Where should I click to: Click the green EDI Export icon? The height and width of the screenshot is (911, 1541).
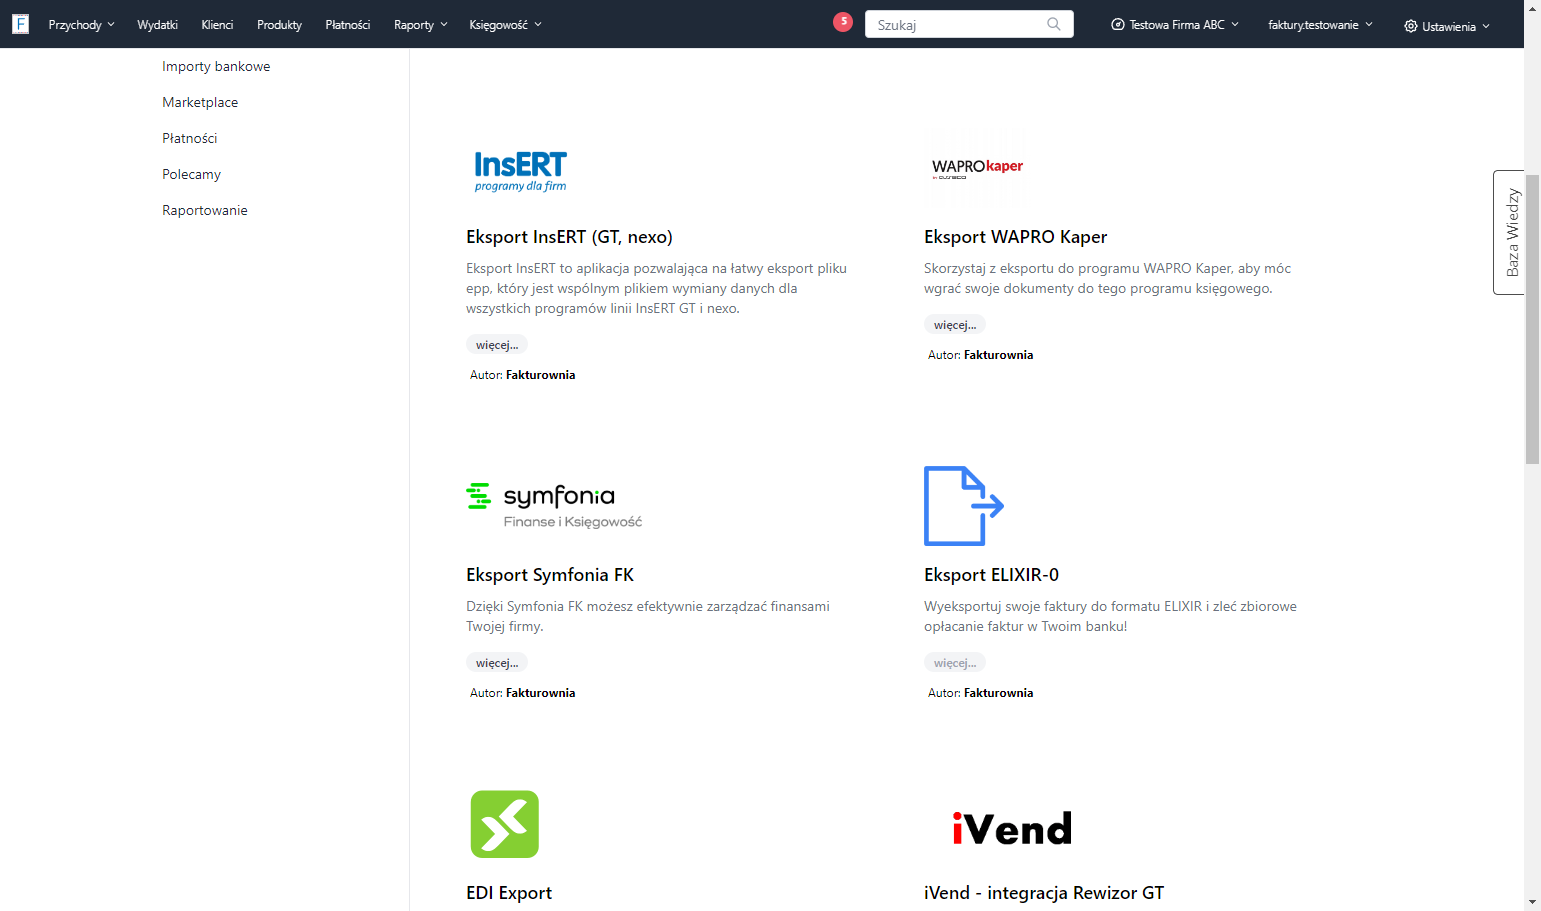(505, 824)
